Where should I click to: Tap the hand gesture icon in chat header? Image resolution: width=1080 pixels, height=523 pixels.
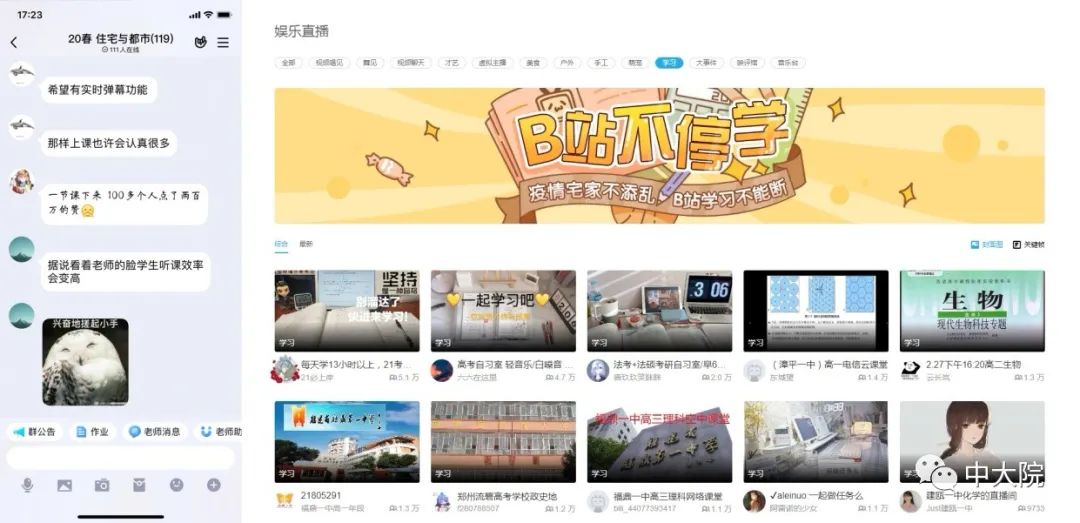200,42
